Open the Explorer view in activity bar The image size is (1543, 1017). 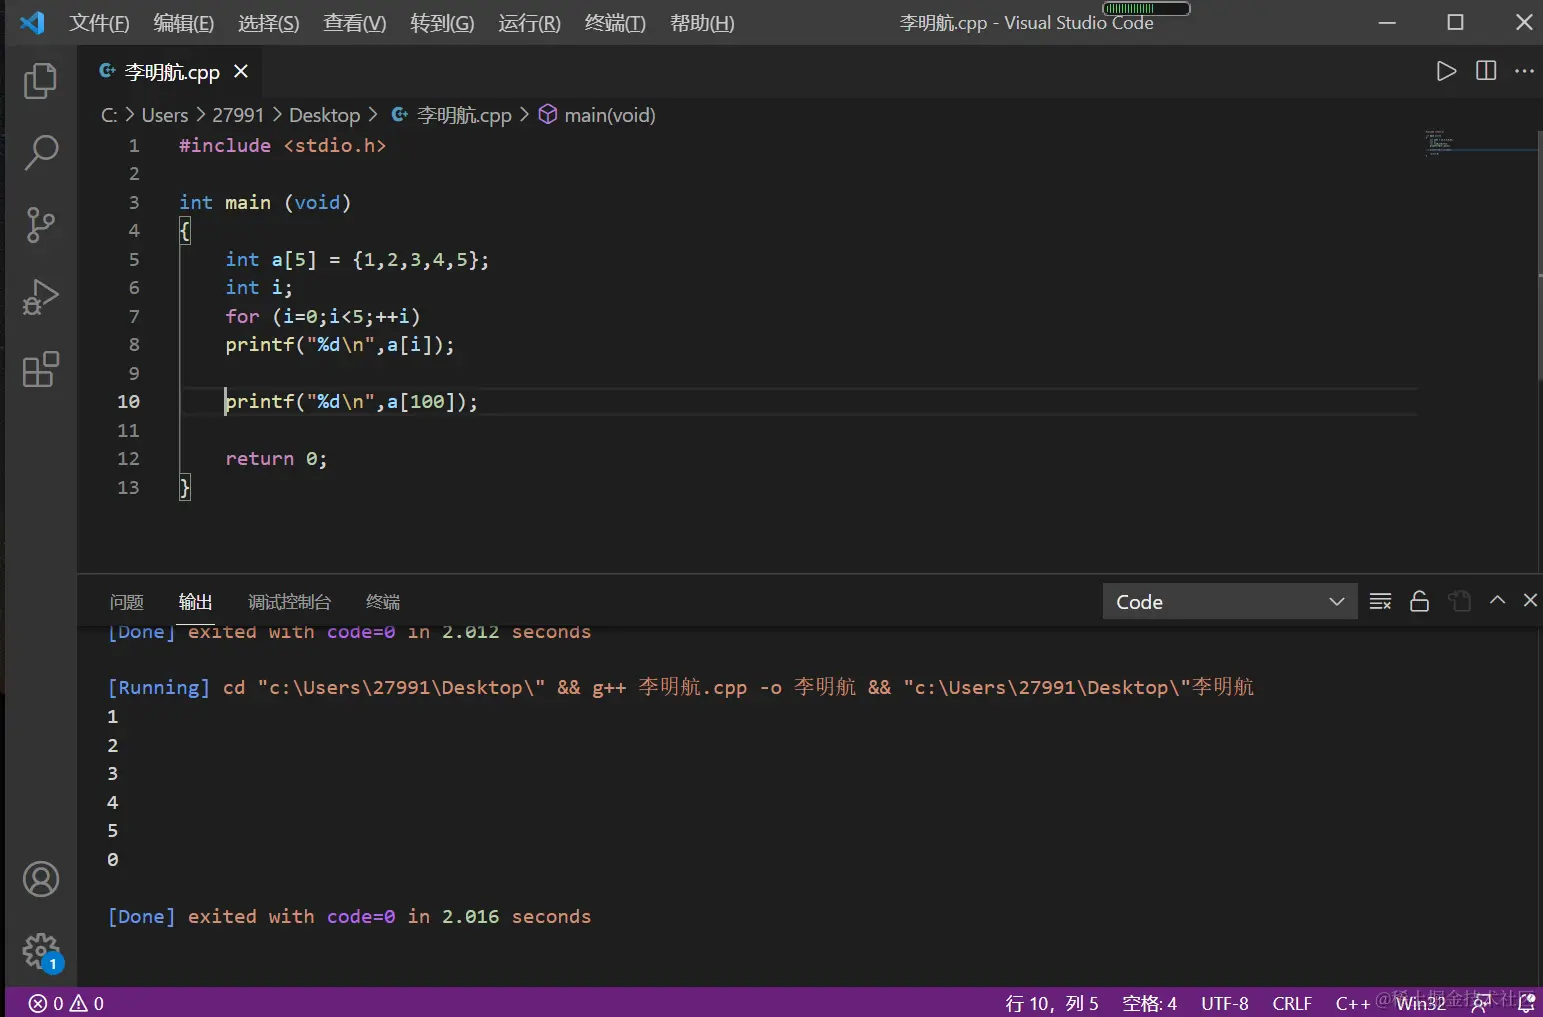[x=40, y=81]
